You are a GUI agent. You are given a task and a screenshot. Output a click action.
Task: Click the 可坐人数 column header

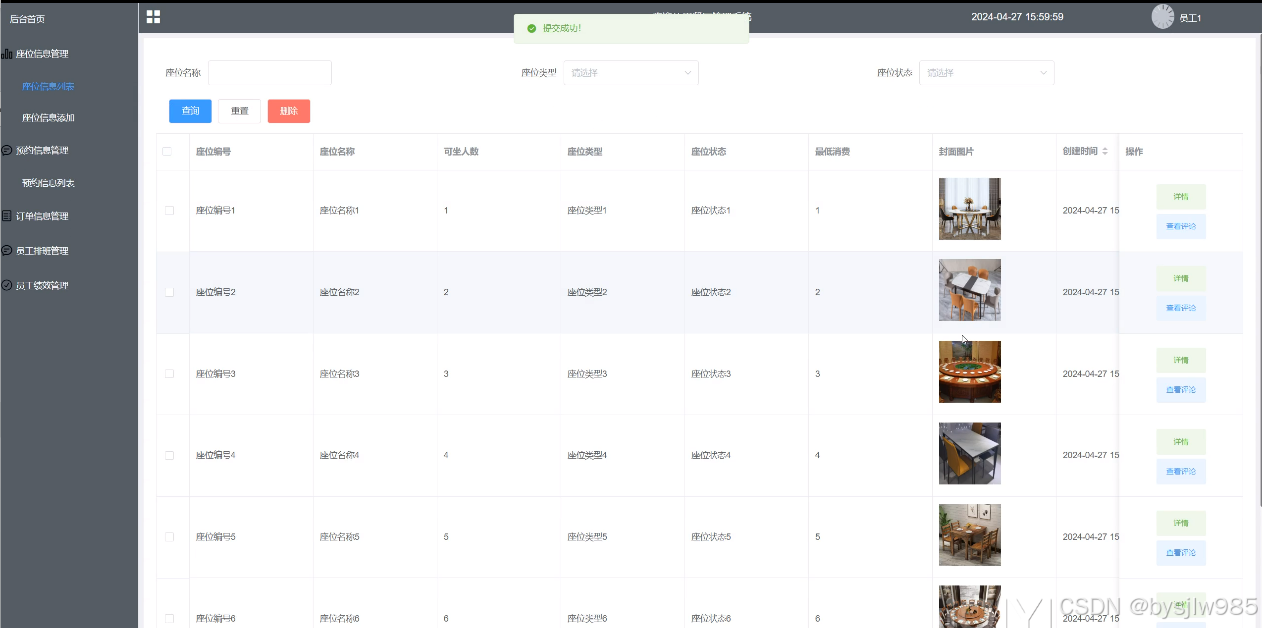(x=461, y=152)
